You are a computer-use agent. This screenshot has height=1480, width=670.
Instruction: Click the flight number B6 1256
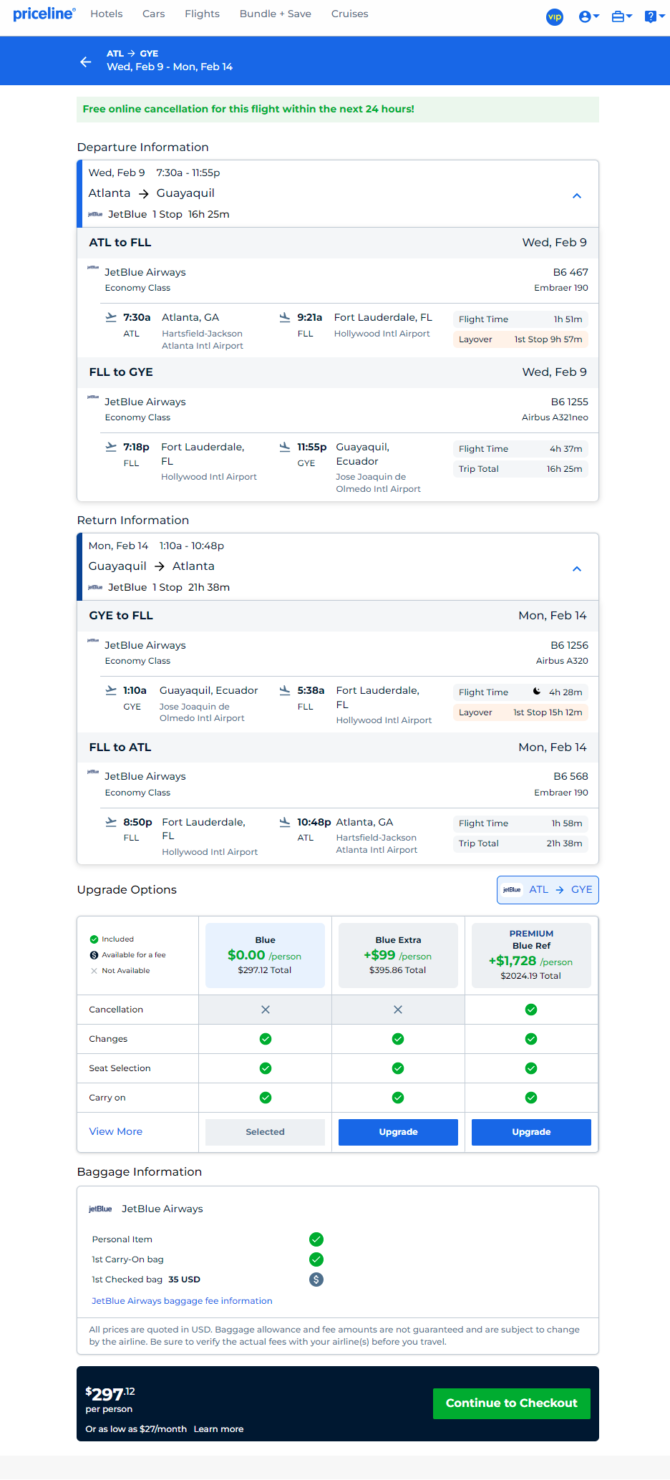point(568,645)
